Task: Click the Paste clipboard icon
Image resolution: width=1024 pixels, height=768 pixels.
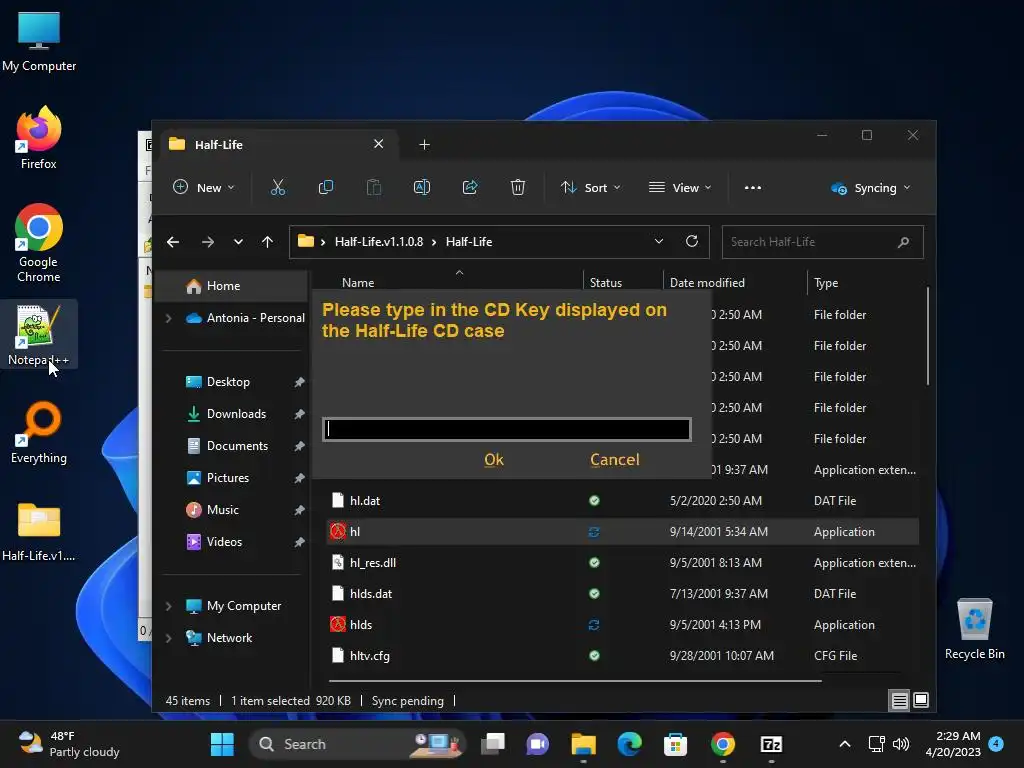Action: (x=374, y=188)
